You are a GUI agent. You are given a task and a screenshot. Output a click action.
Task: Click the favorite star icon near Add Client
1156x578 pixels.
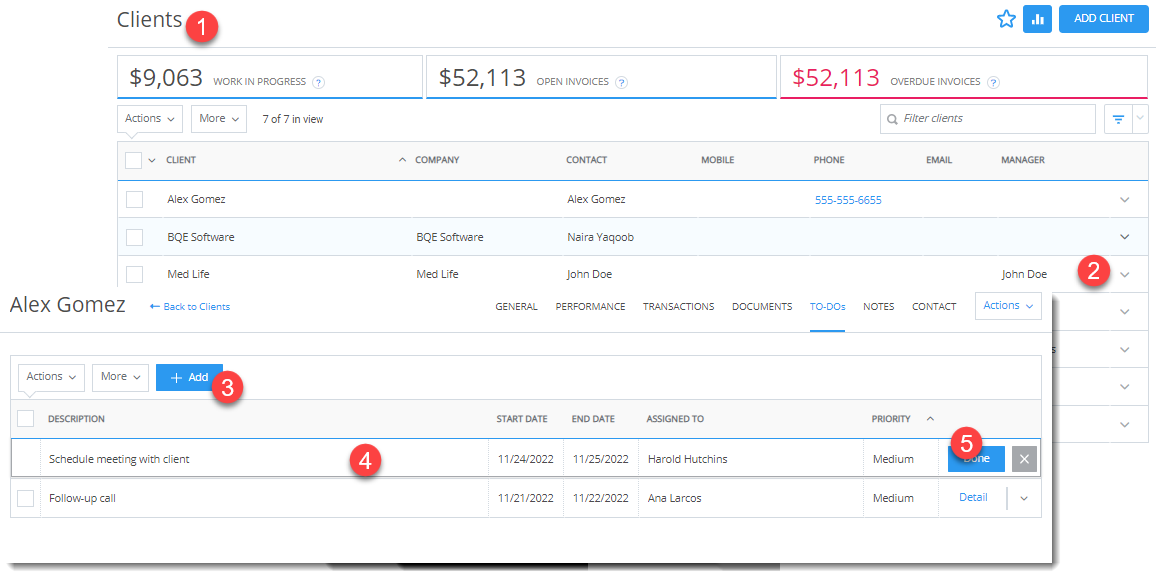[x=1006, y=18]
